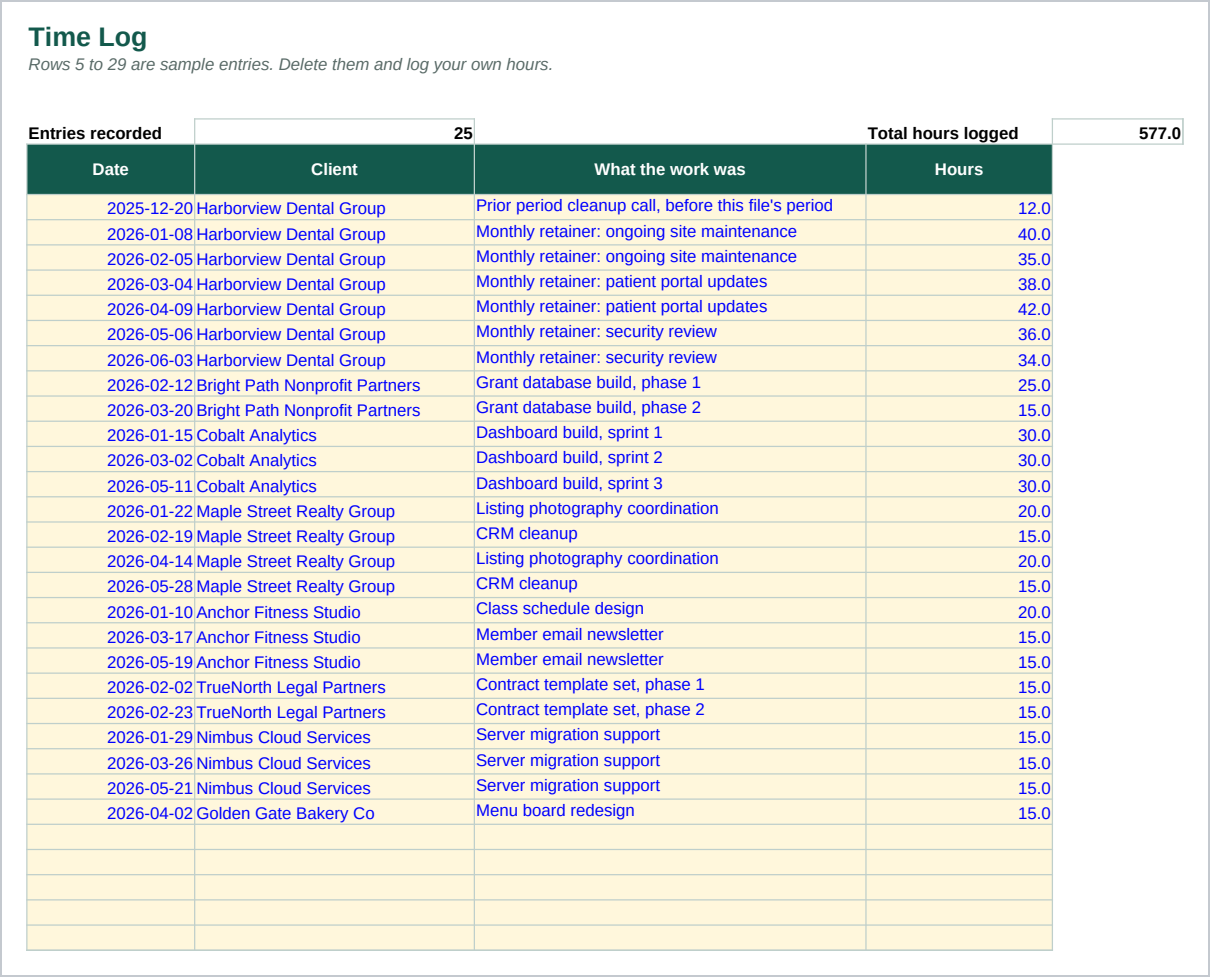
Task: Select date cell 2026-05-06
Action: pos(111,334)
